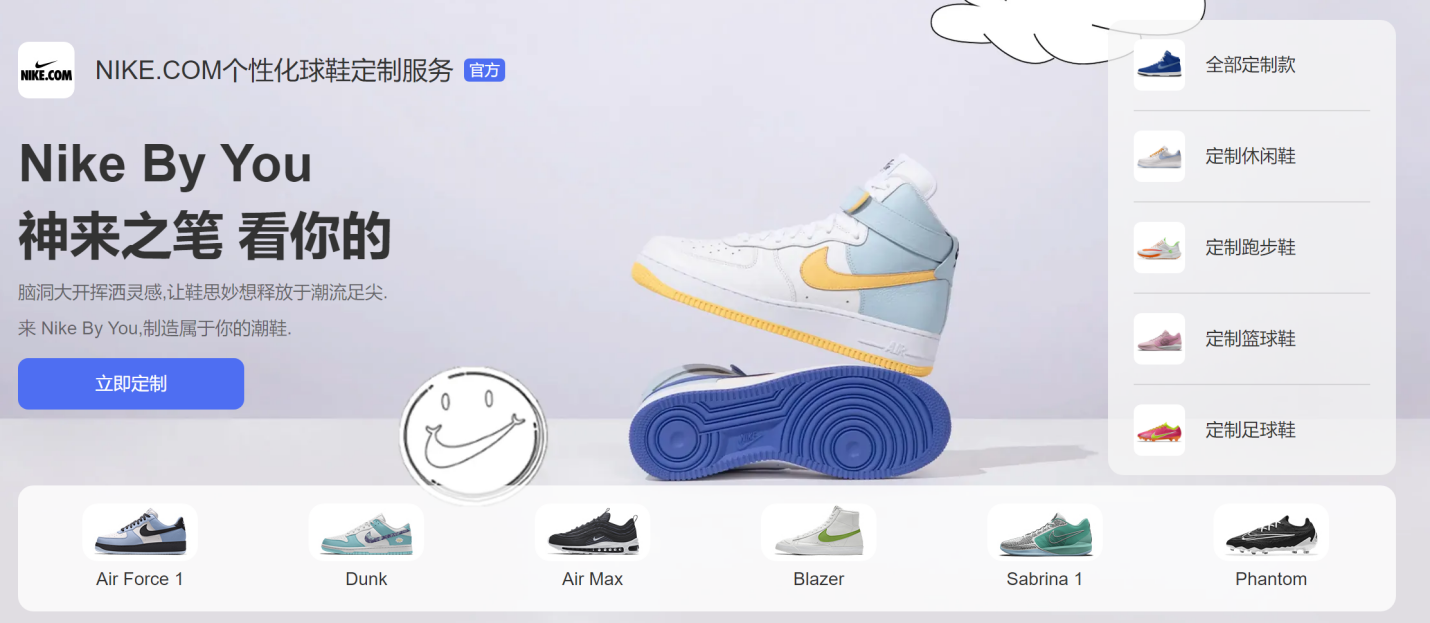Open the Air Max shoe thumbnail
1430x623 pixels.
[592, 532]
